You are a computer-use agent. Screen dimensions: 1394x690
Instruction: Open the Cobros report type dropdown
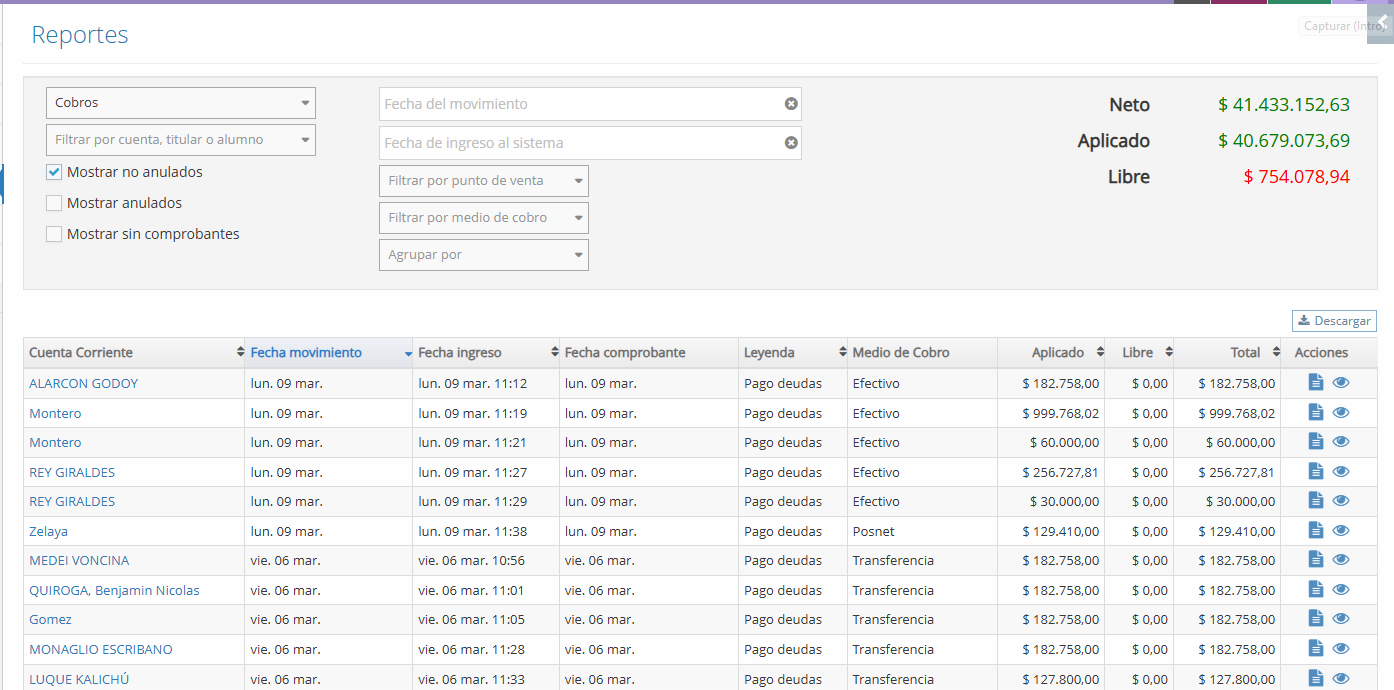click(181, 103)
